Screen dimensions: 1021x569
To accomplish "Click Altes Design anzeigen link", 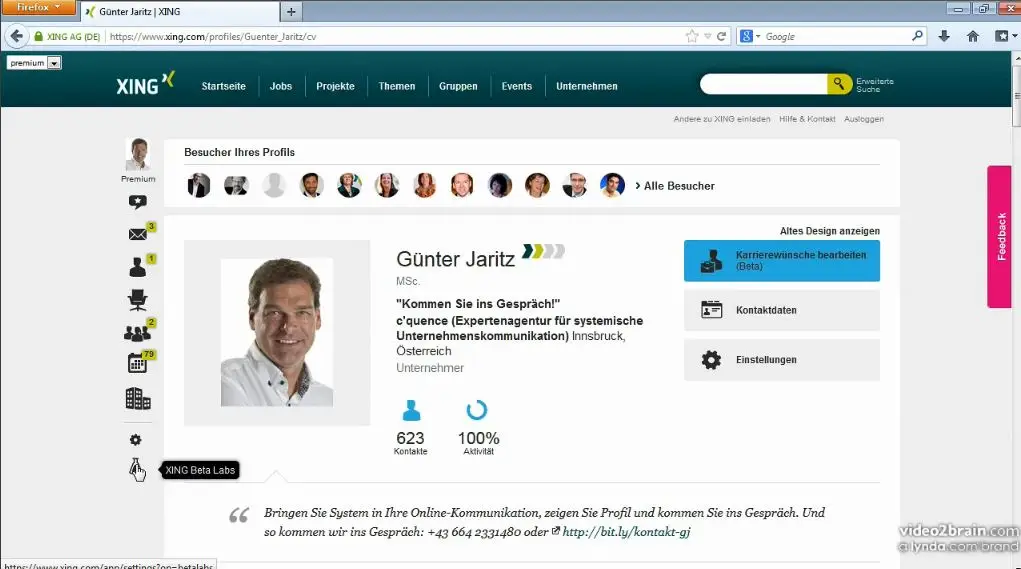I will coord(830,230).
